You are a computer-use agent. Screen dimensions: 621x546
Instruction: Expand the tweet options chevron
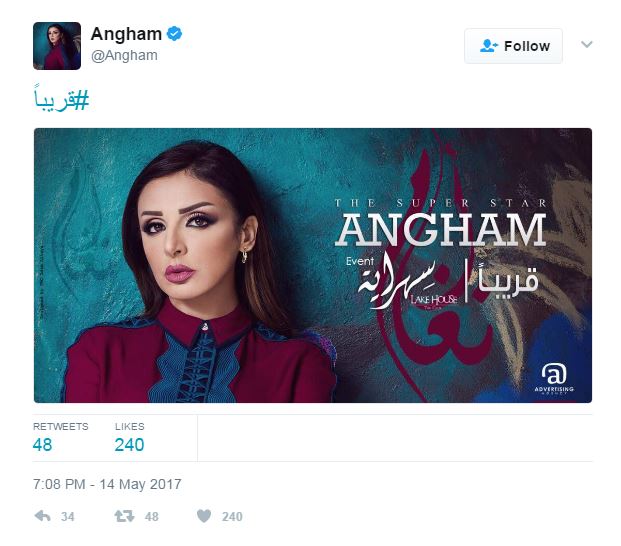tap(587, 44)
